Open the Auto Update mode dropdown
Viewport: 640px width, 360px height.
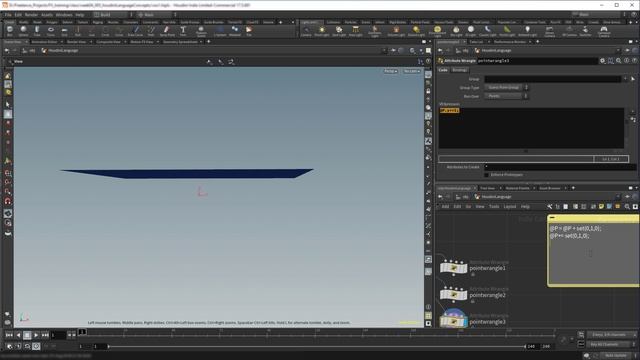pyautogui.click(x=617, y=356)
